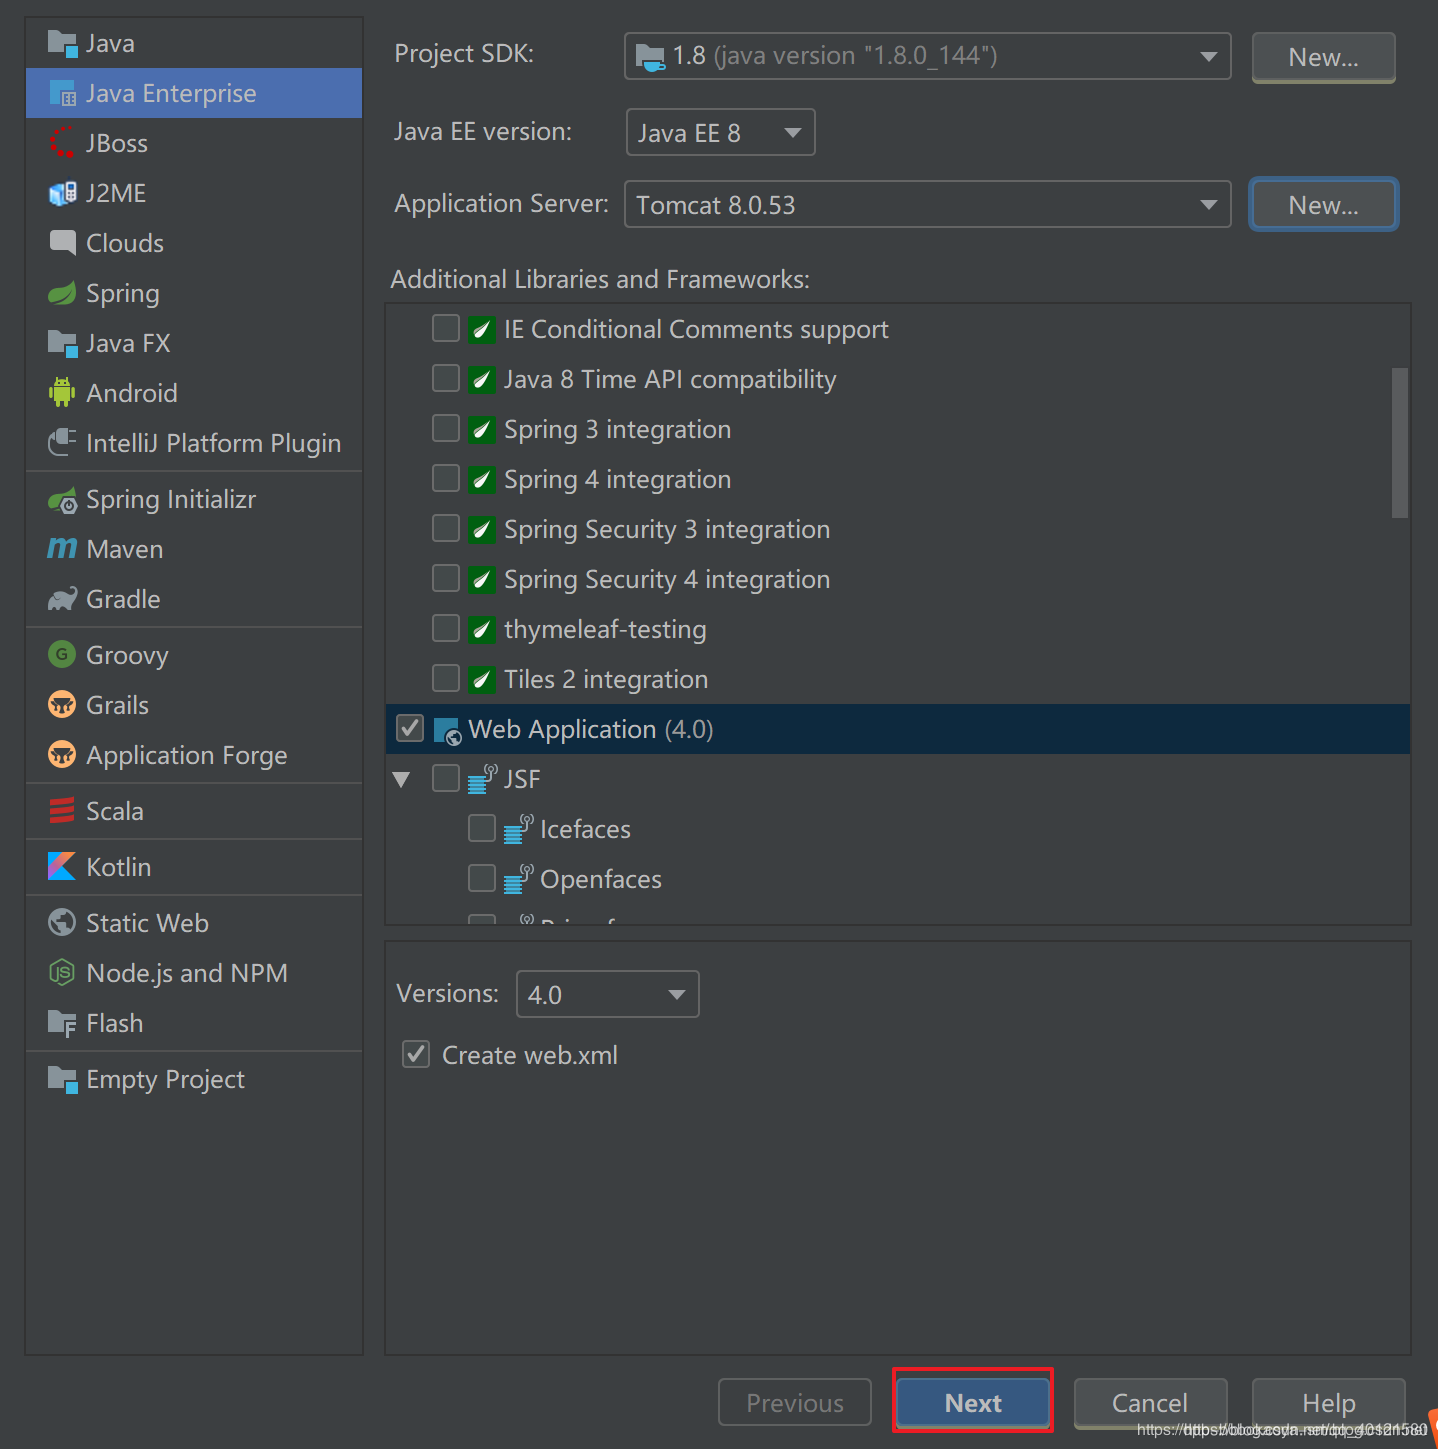The height and width of the screenshot is (1449, 1438).
Task: Click the Openfaces framework icon
Action: (518, 879)
